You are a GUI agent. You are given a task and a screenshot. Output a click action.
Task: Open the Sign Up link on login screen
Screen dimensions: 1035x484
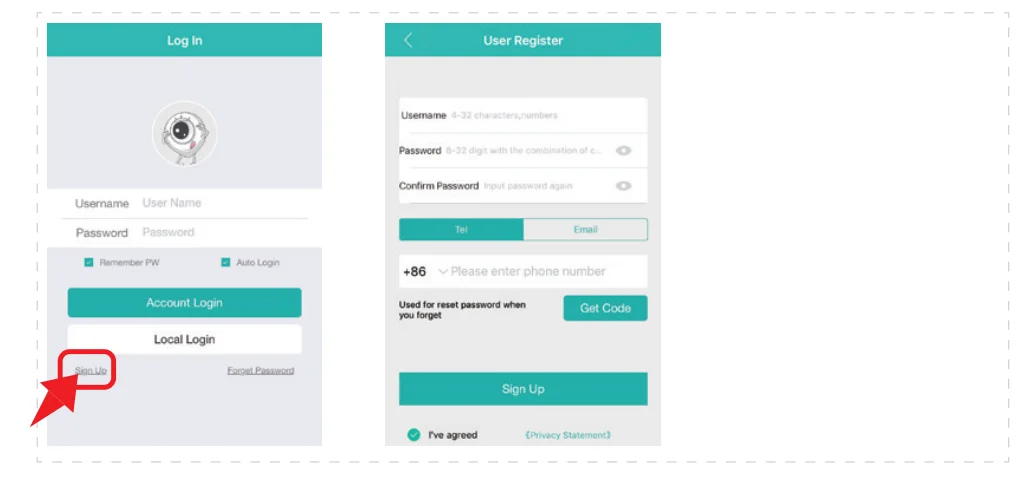coord(90,370)
